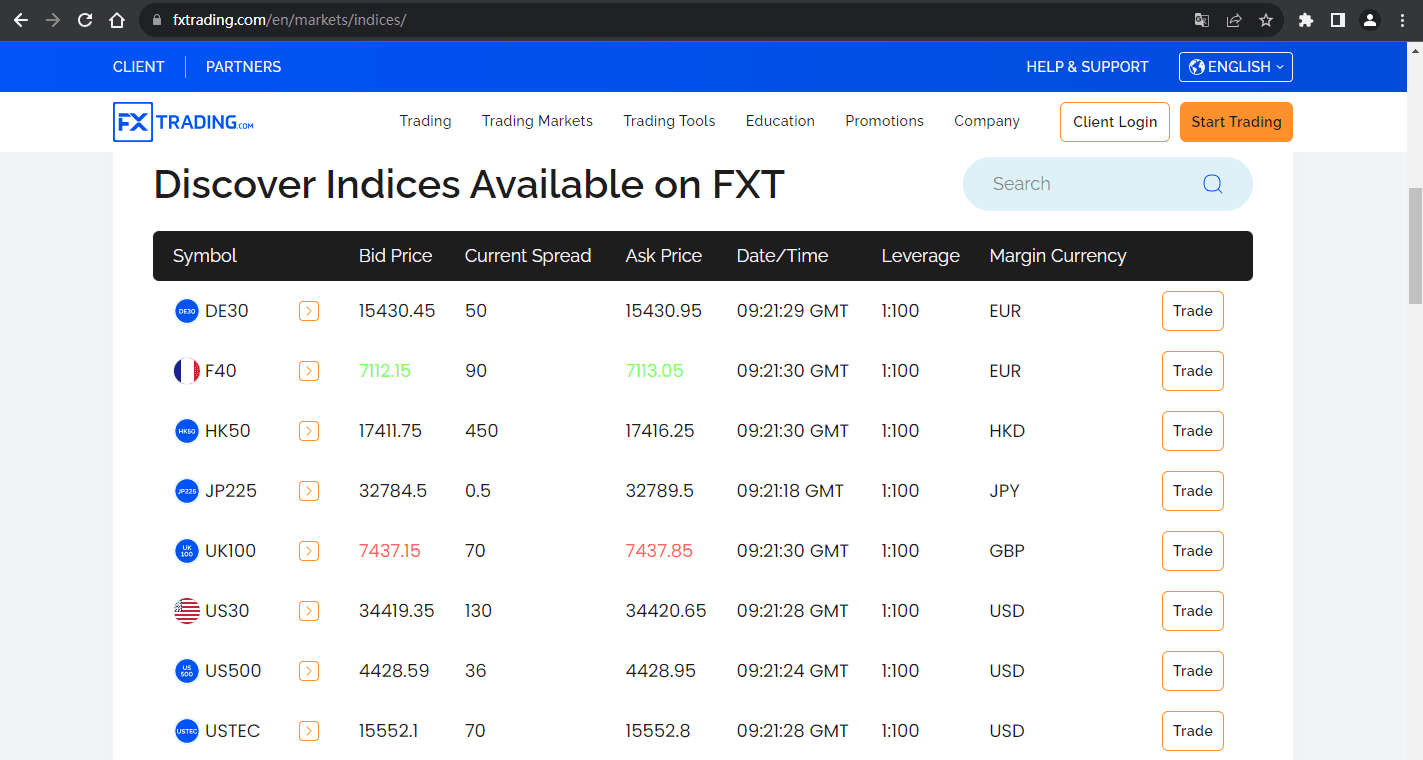The image size is (1423, 760).
Task: Expand the JP225 row details arrow
Action: pyautogui.click(x=309, y=491)
